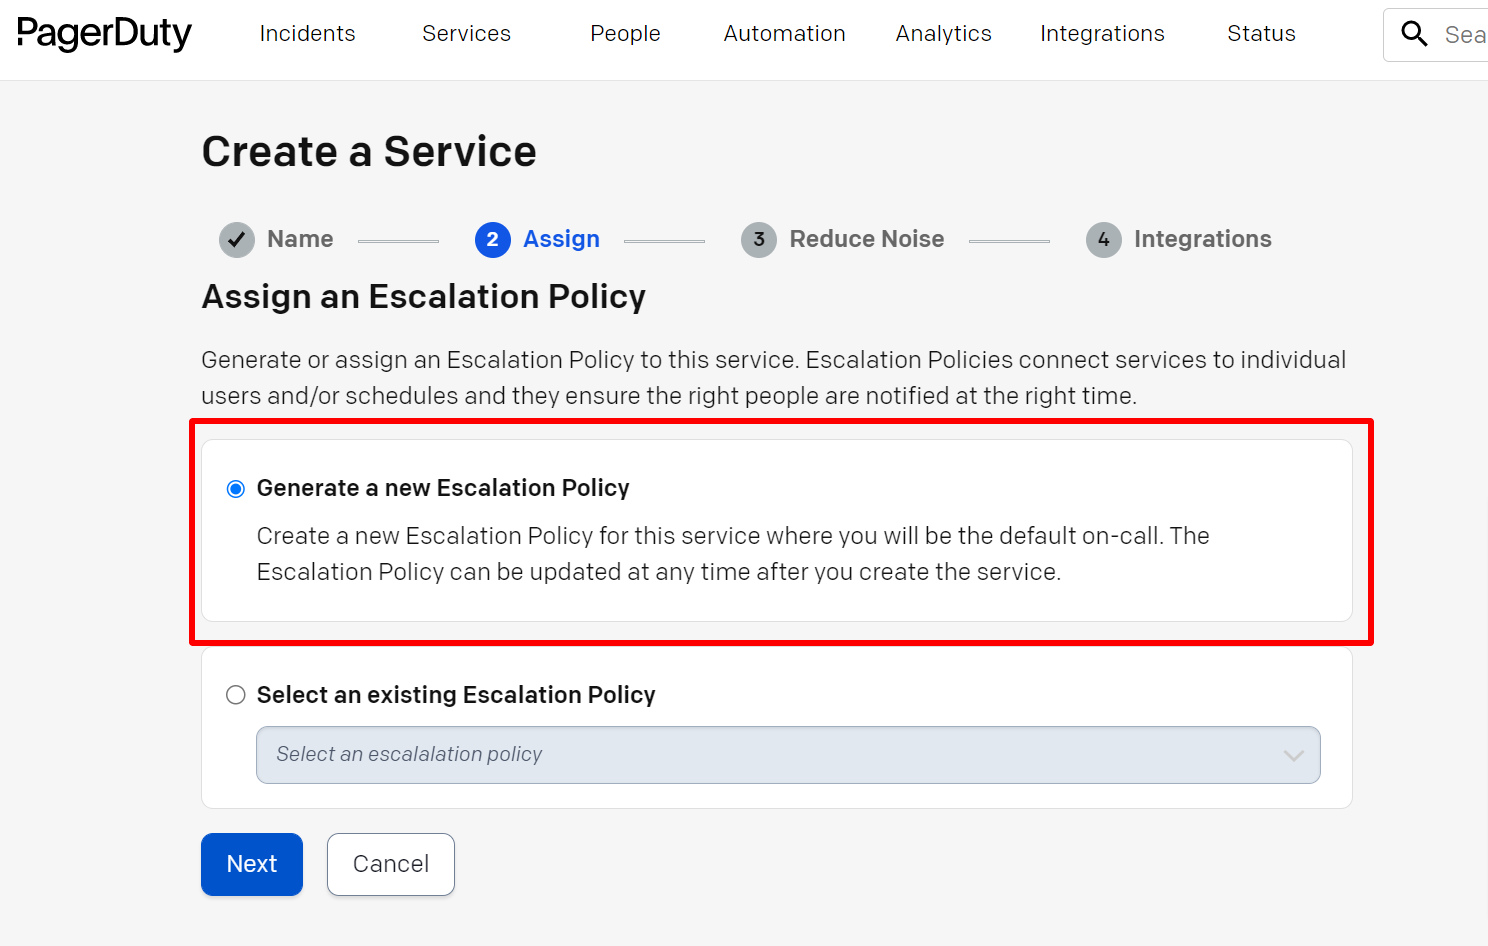Select Generate a new Escalation Policy
Screen dimensions: 1488x946
236,488
